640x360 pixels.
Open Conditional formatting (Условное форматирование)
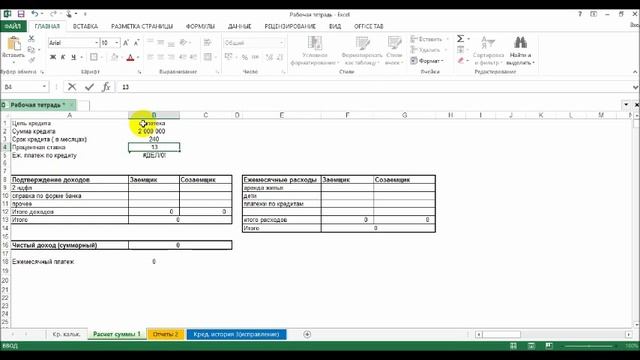pos(315,51)
